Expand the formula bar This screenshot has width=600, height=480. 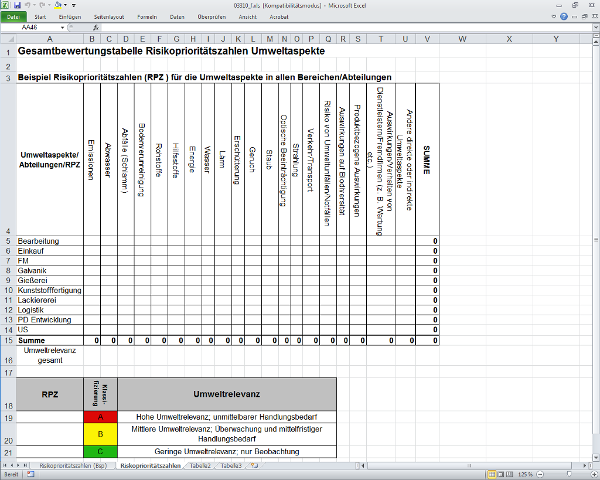tap(593, 28)
